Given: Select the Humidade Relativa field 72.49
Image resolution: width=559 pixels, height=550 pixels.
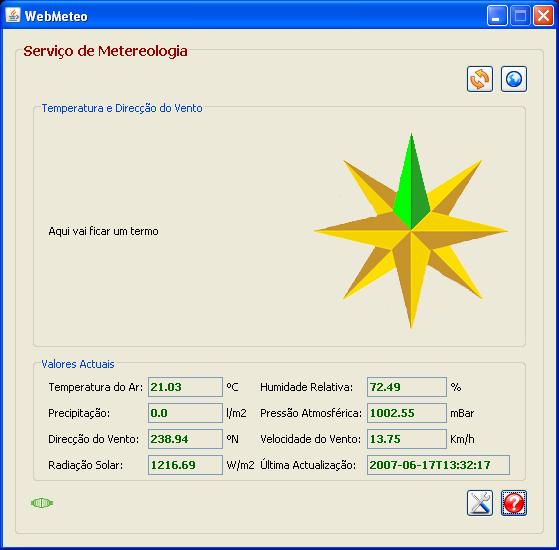Looking at the screenshot, I should pos(407,387).
